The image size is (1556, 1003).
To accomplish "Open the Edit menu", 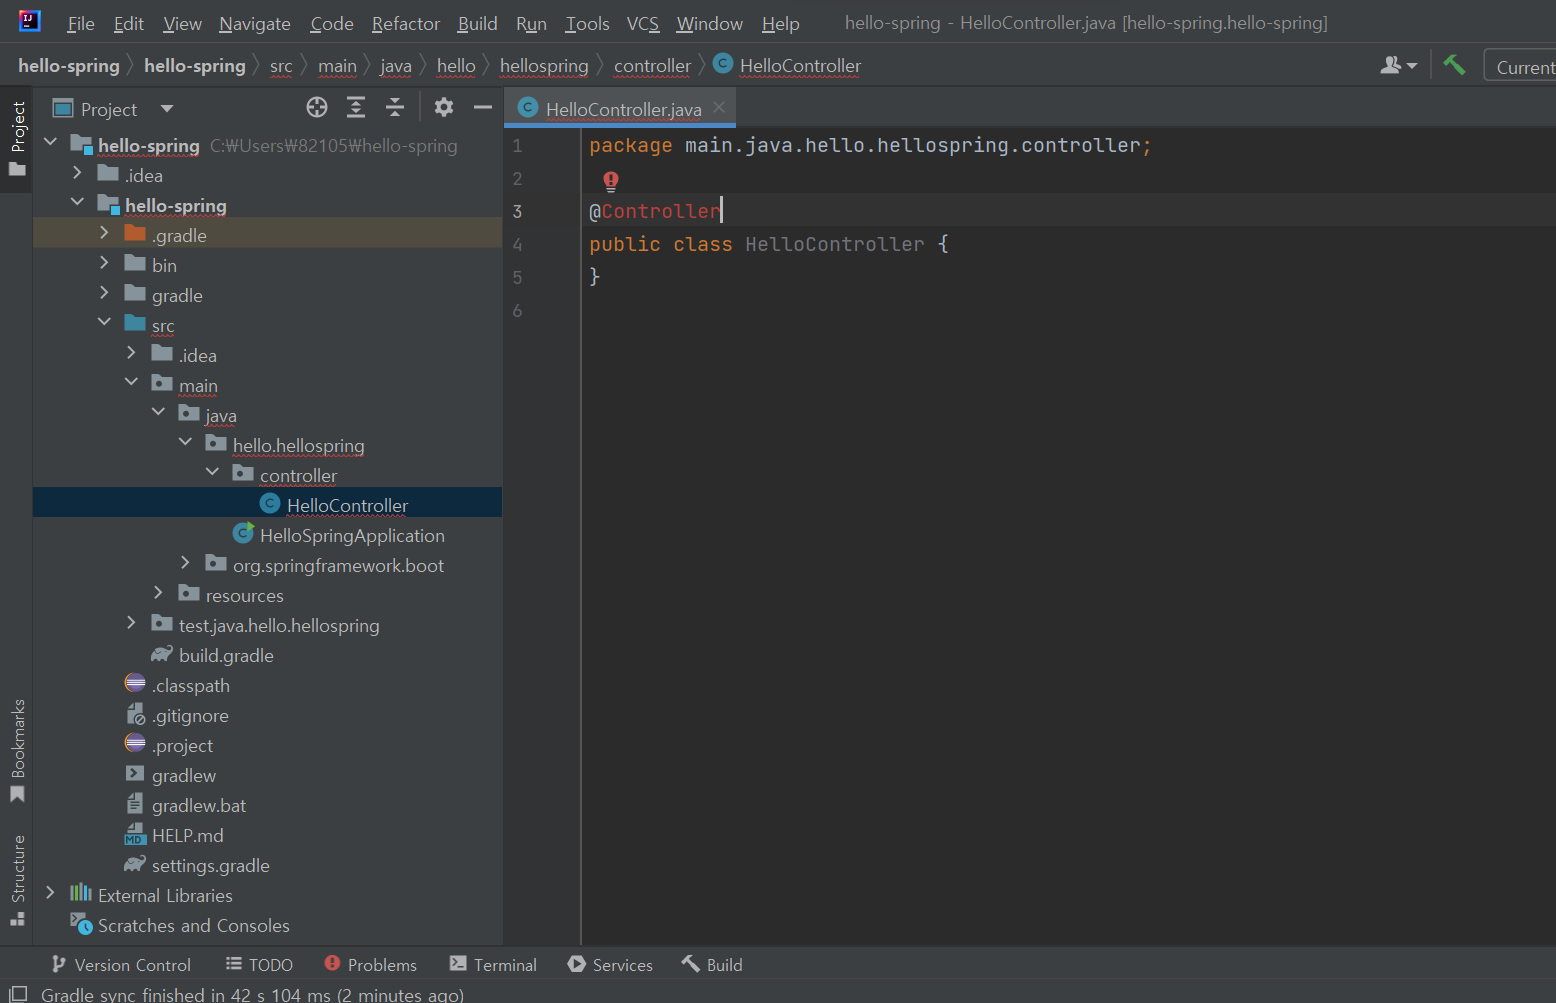I will [x=129, y=23].
